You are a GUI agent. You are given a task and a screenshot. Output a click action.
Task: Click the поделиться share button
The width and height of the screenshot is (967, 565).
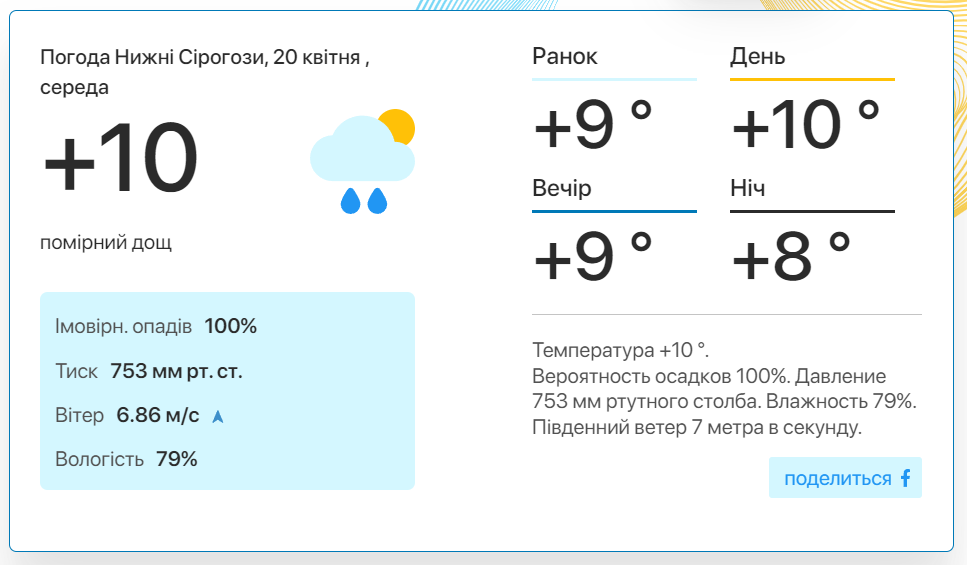pos(845,477)
